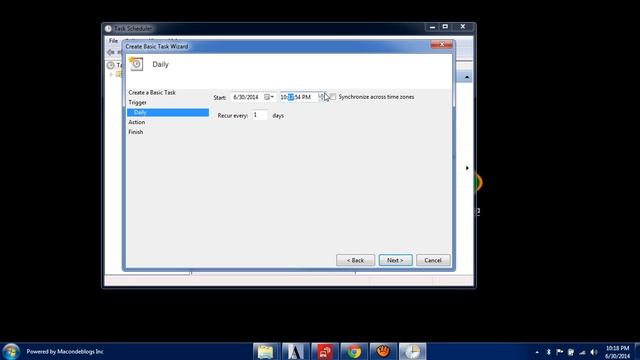The image size is (640, 360).
Task: Open Windows Explorer from the taskbar
Action: (265, 351)
